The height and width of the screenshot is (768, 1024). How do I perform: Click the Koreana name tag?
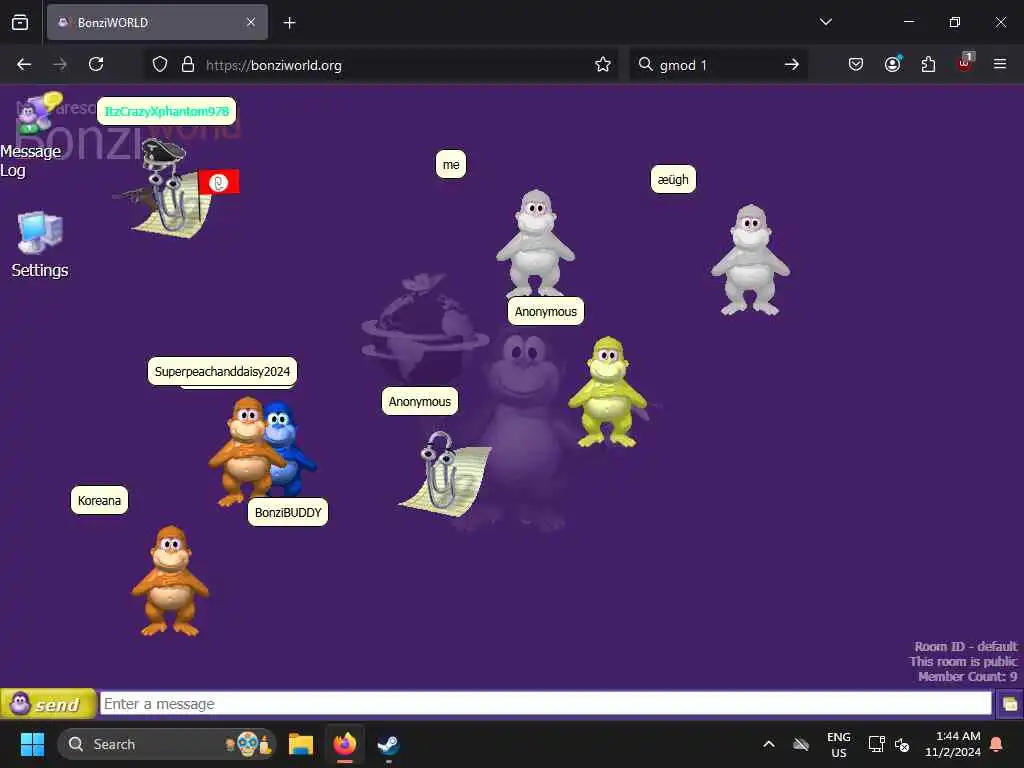tap(99, 500)
